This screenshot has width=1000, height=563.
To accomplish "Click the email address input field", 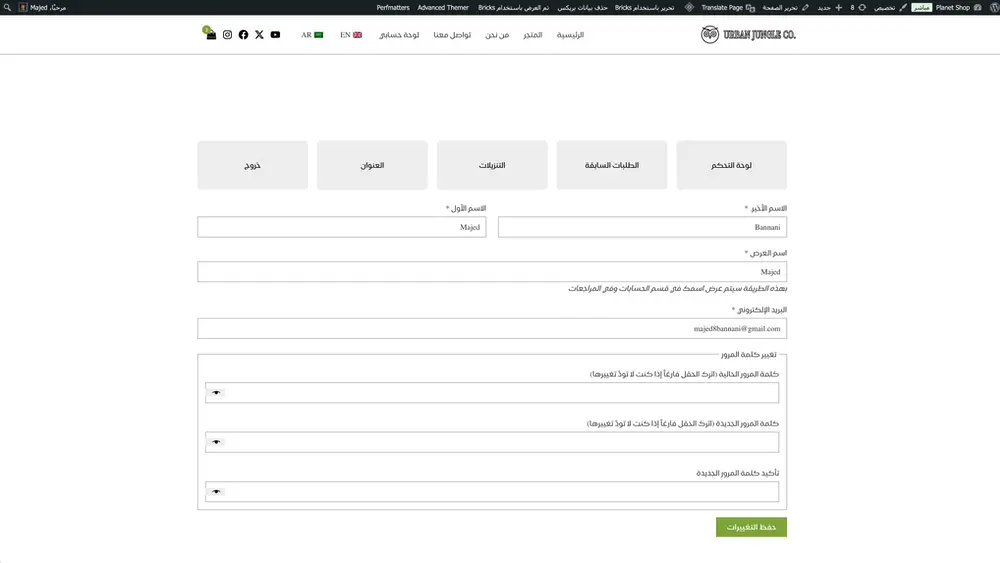I will [x=492, y=328].
